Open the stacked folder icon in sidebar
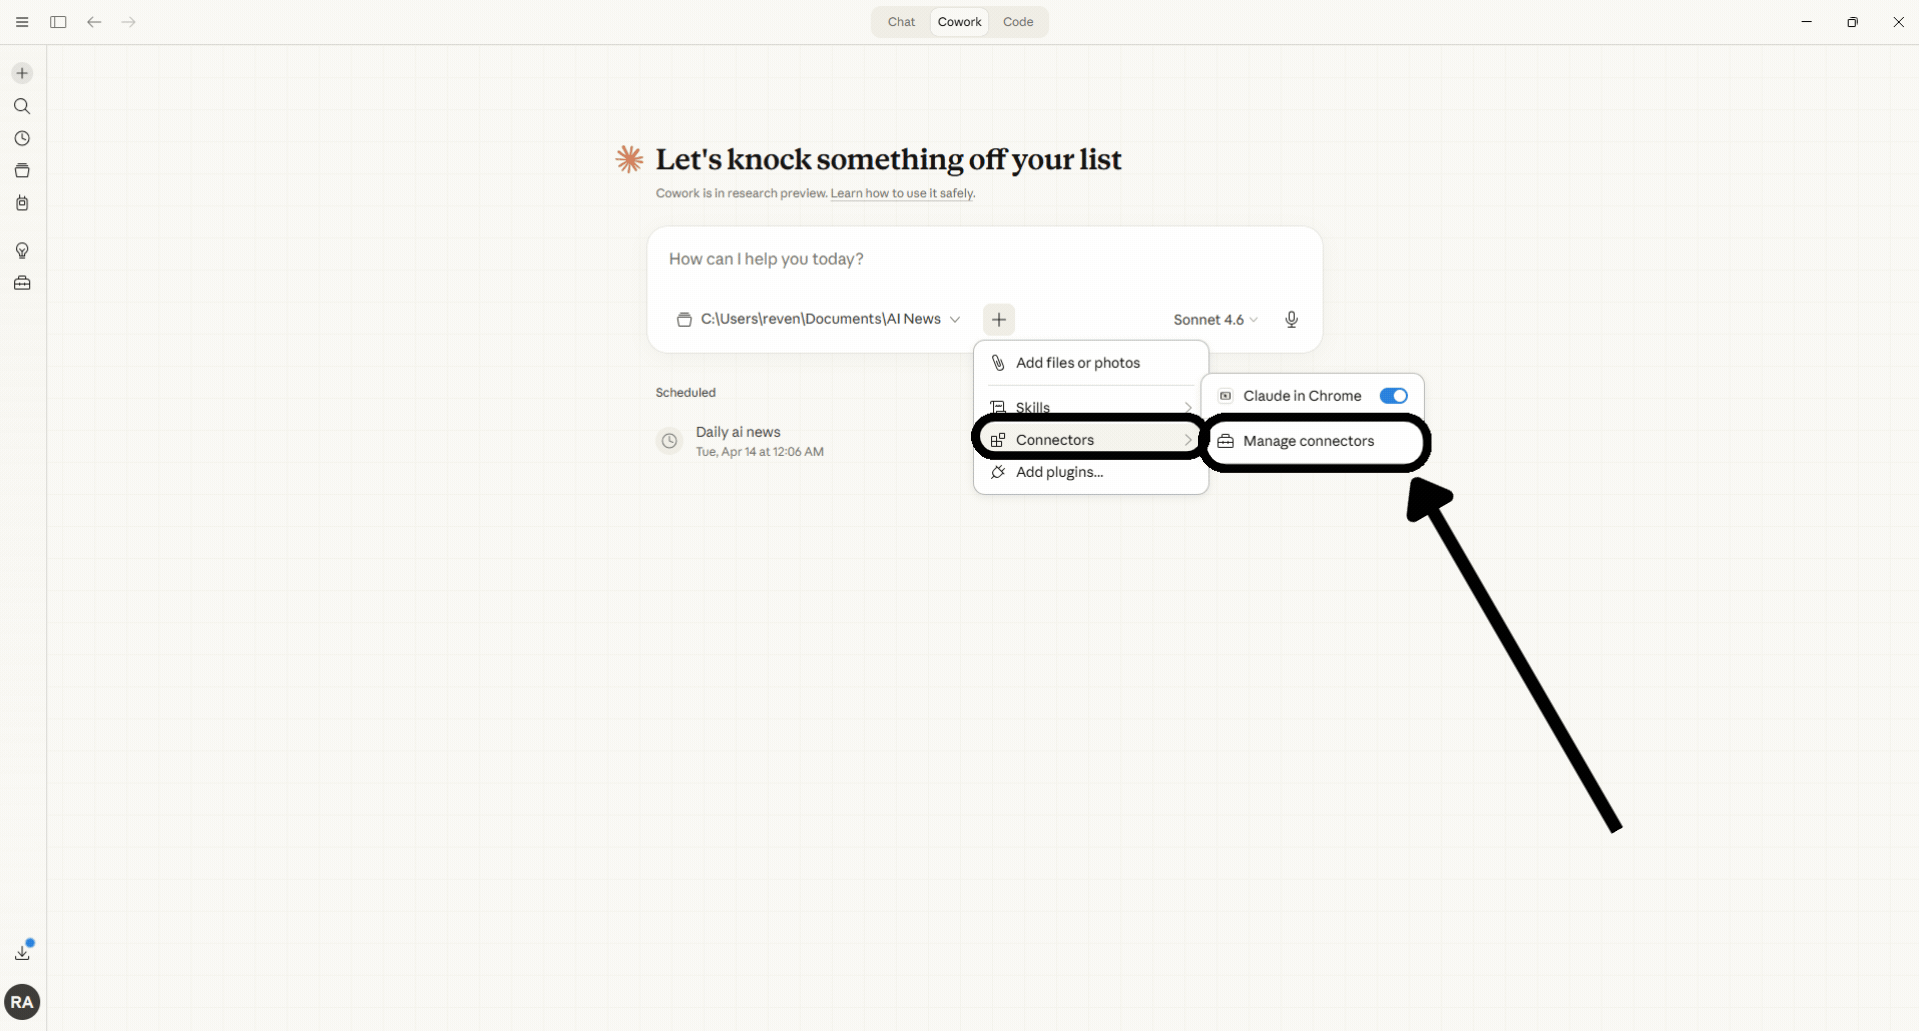 22,171
